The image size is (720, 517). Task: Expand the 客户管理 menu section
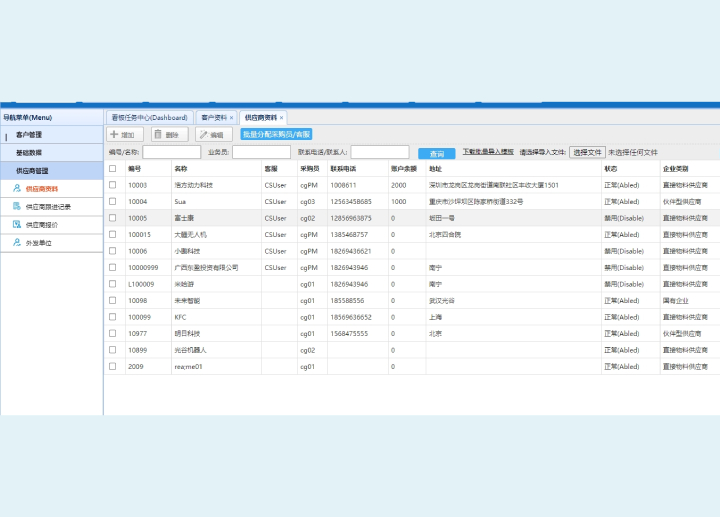coord(29,134)
